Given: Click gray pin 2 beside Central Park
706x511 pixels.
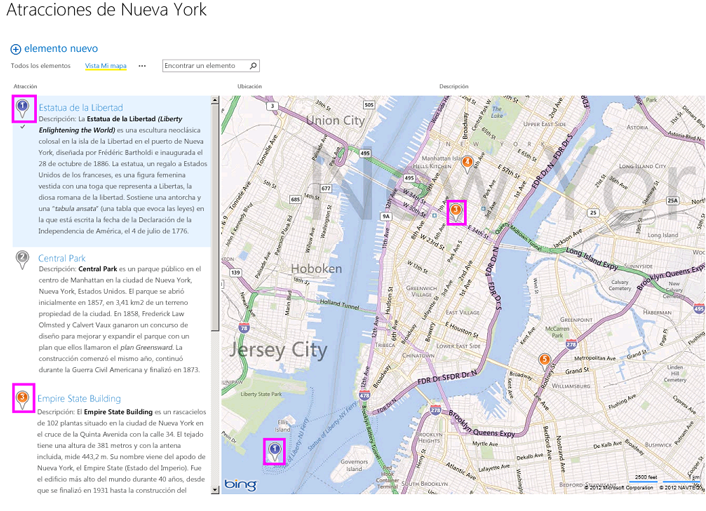Looking at the screenshot, I should point(22,260).
